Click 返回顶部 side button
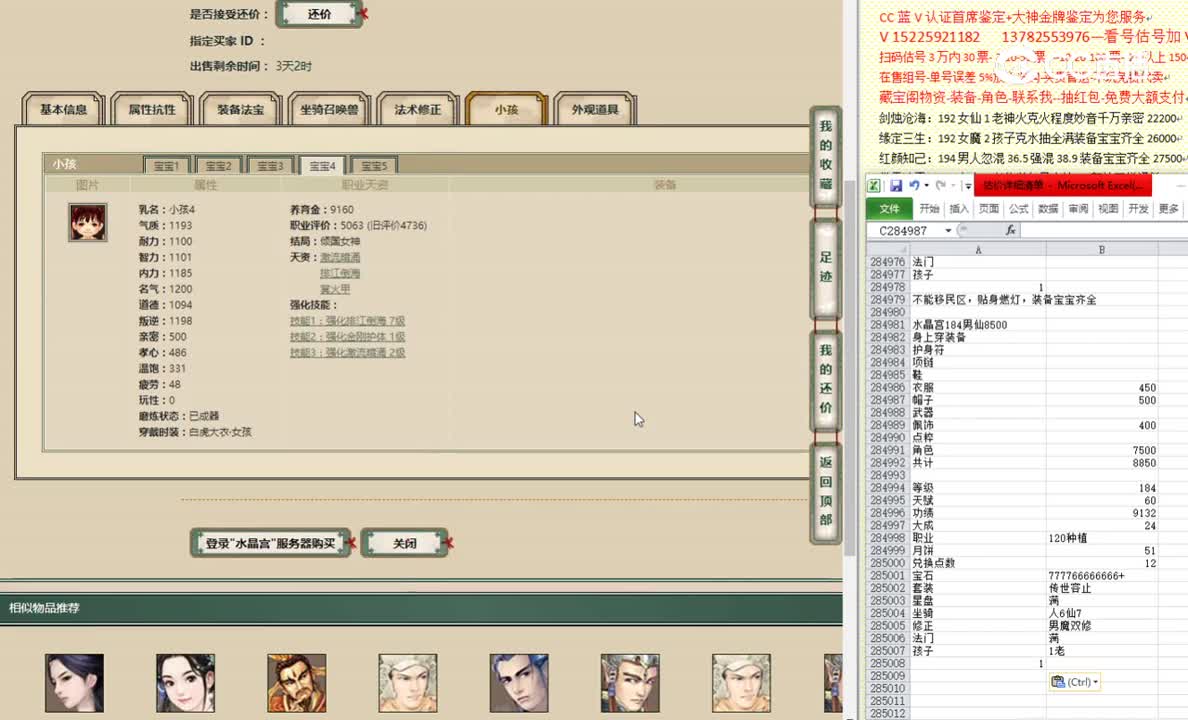The width and height of the screenshot is (1188, 720). pyautogui.click(x=826, y=491)
